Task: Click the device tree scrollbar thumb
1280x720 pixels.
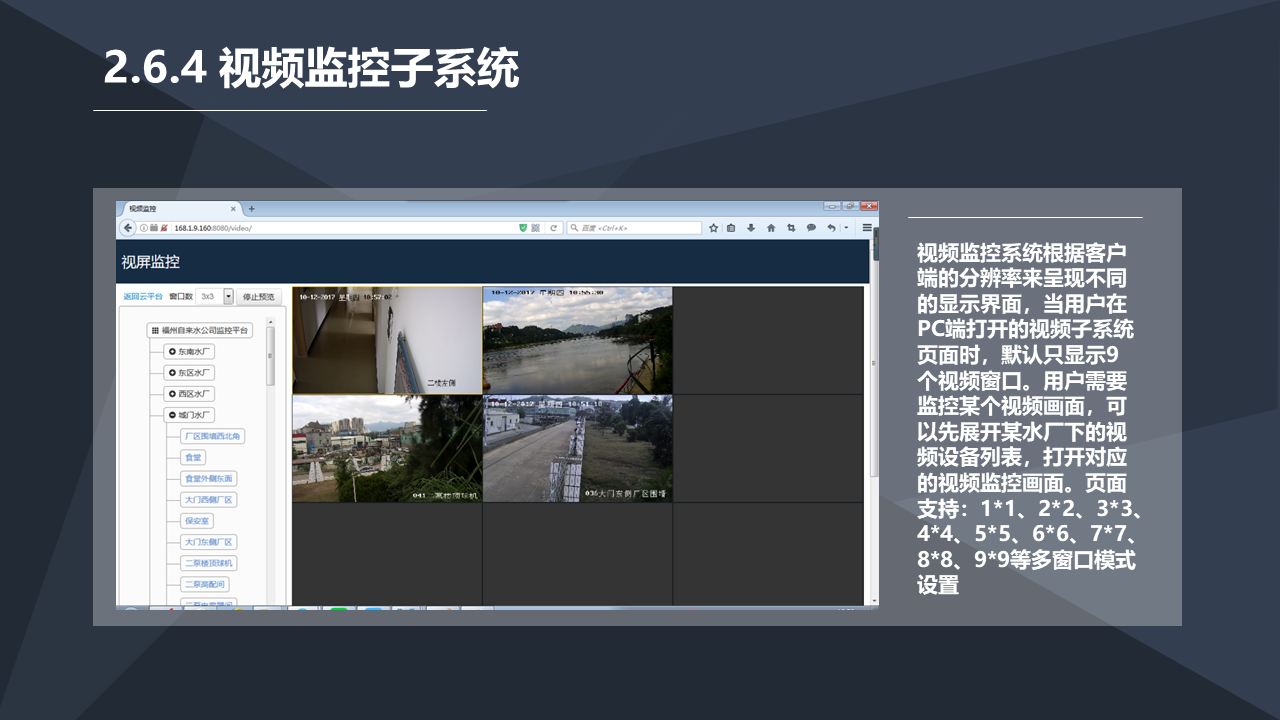Action: (270, 355)
